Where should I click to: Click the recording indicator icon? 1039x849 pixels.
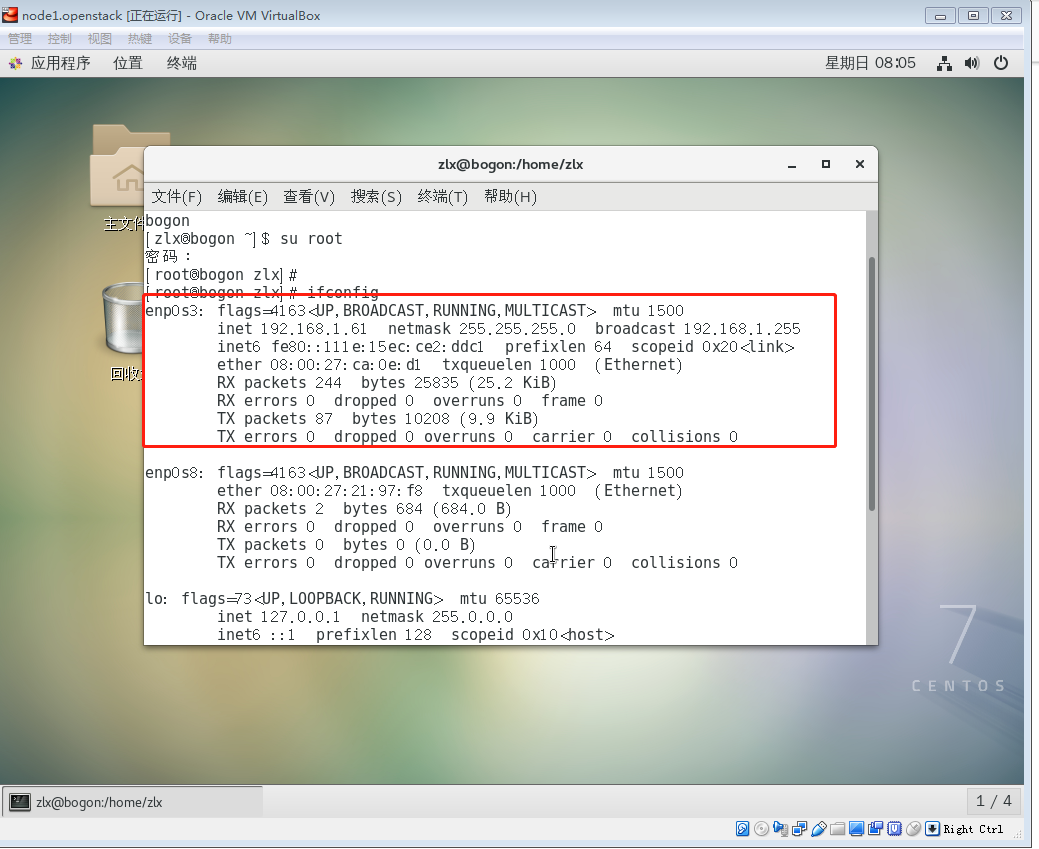point(875,828)
